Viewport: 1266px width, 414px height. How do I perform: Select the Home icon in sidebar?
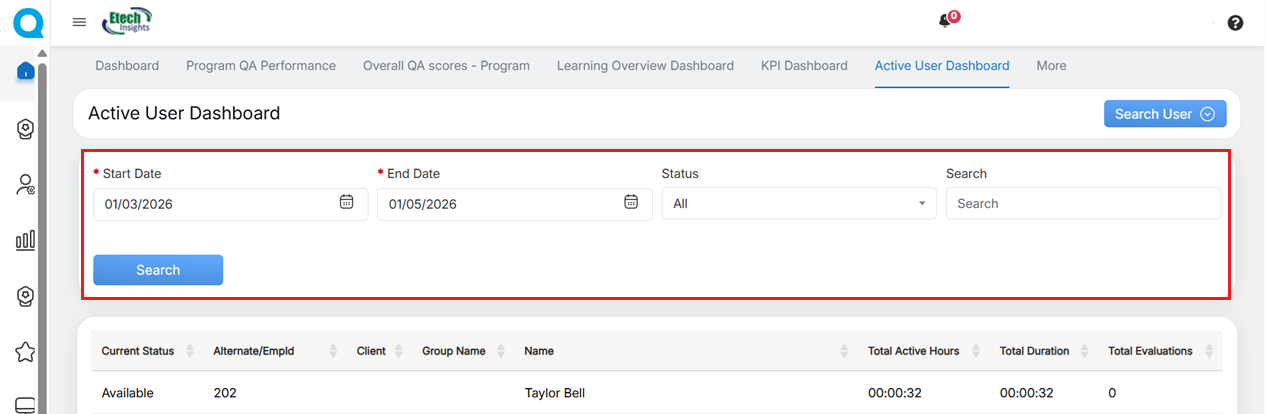pos(26,71)
